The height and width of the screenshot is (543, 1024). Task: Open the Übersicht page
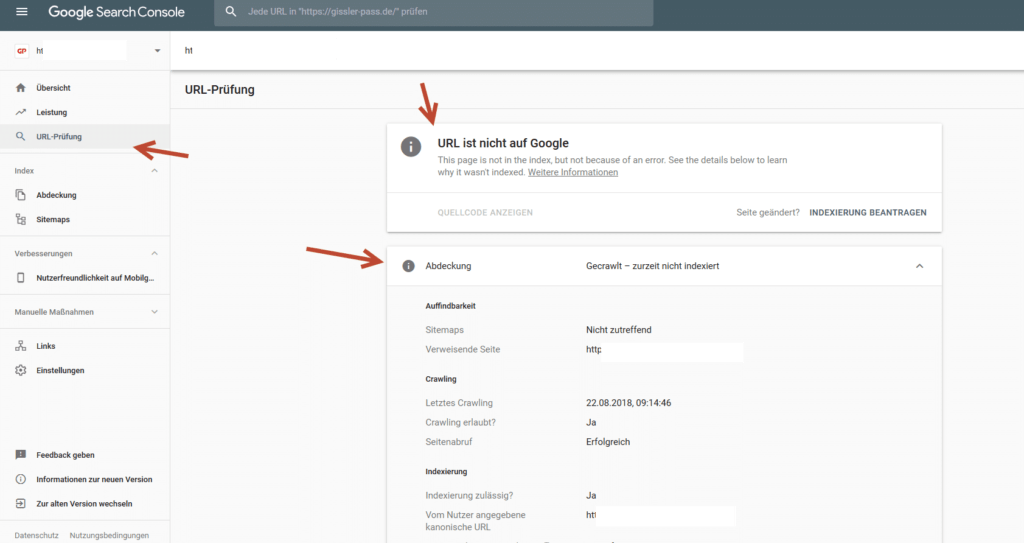click(53, 88)
